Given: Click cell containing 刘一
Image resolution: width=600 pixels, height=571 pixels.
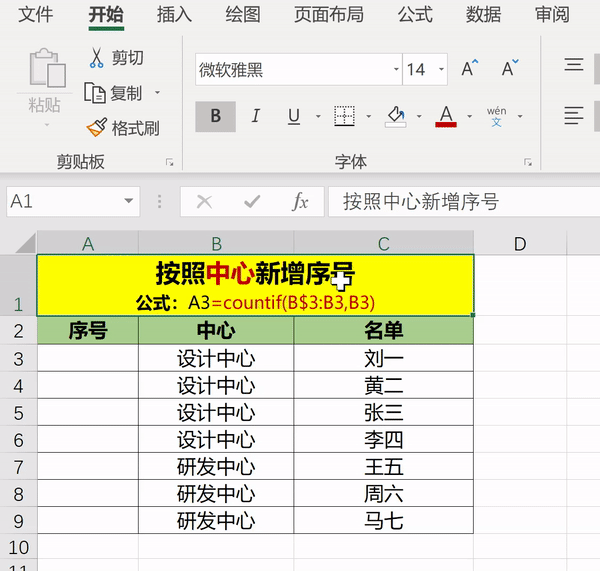Looking at the screenshot, I should 384,358.
